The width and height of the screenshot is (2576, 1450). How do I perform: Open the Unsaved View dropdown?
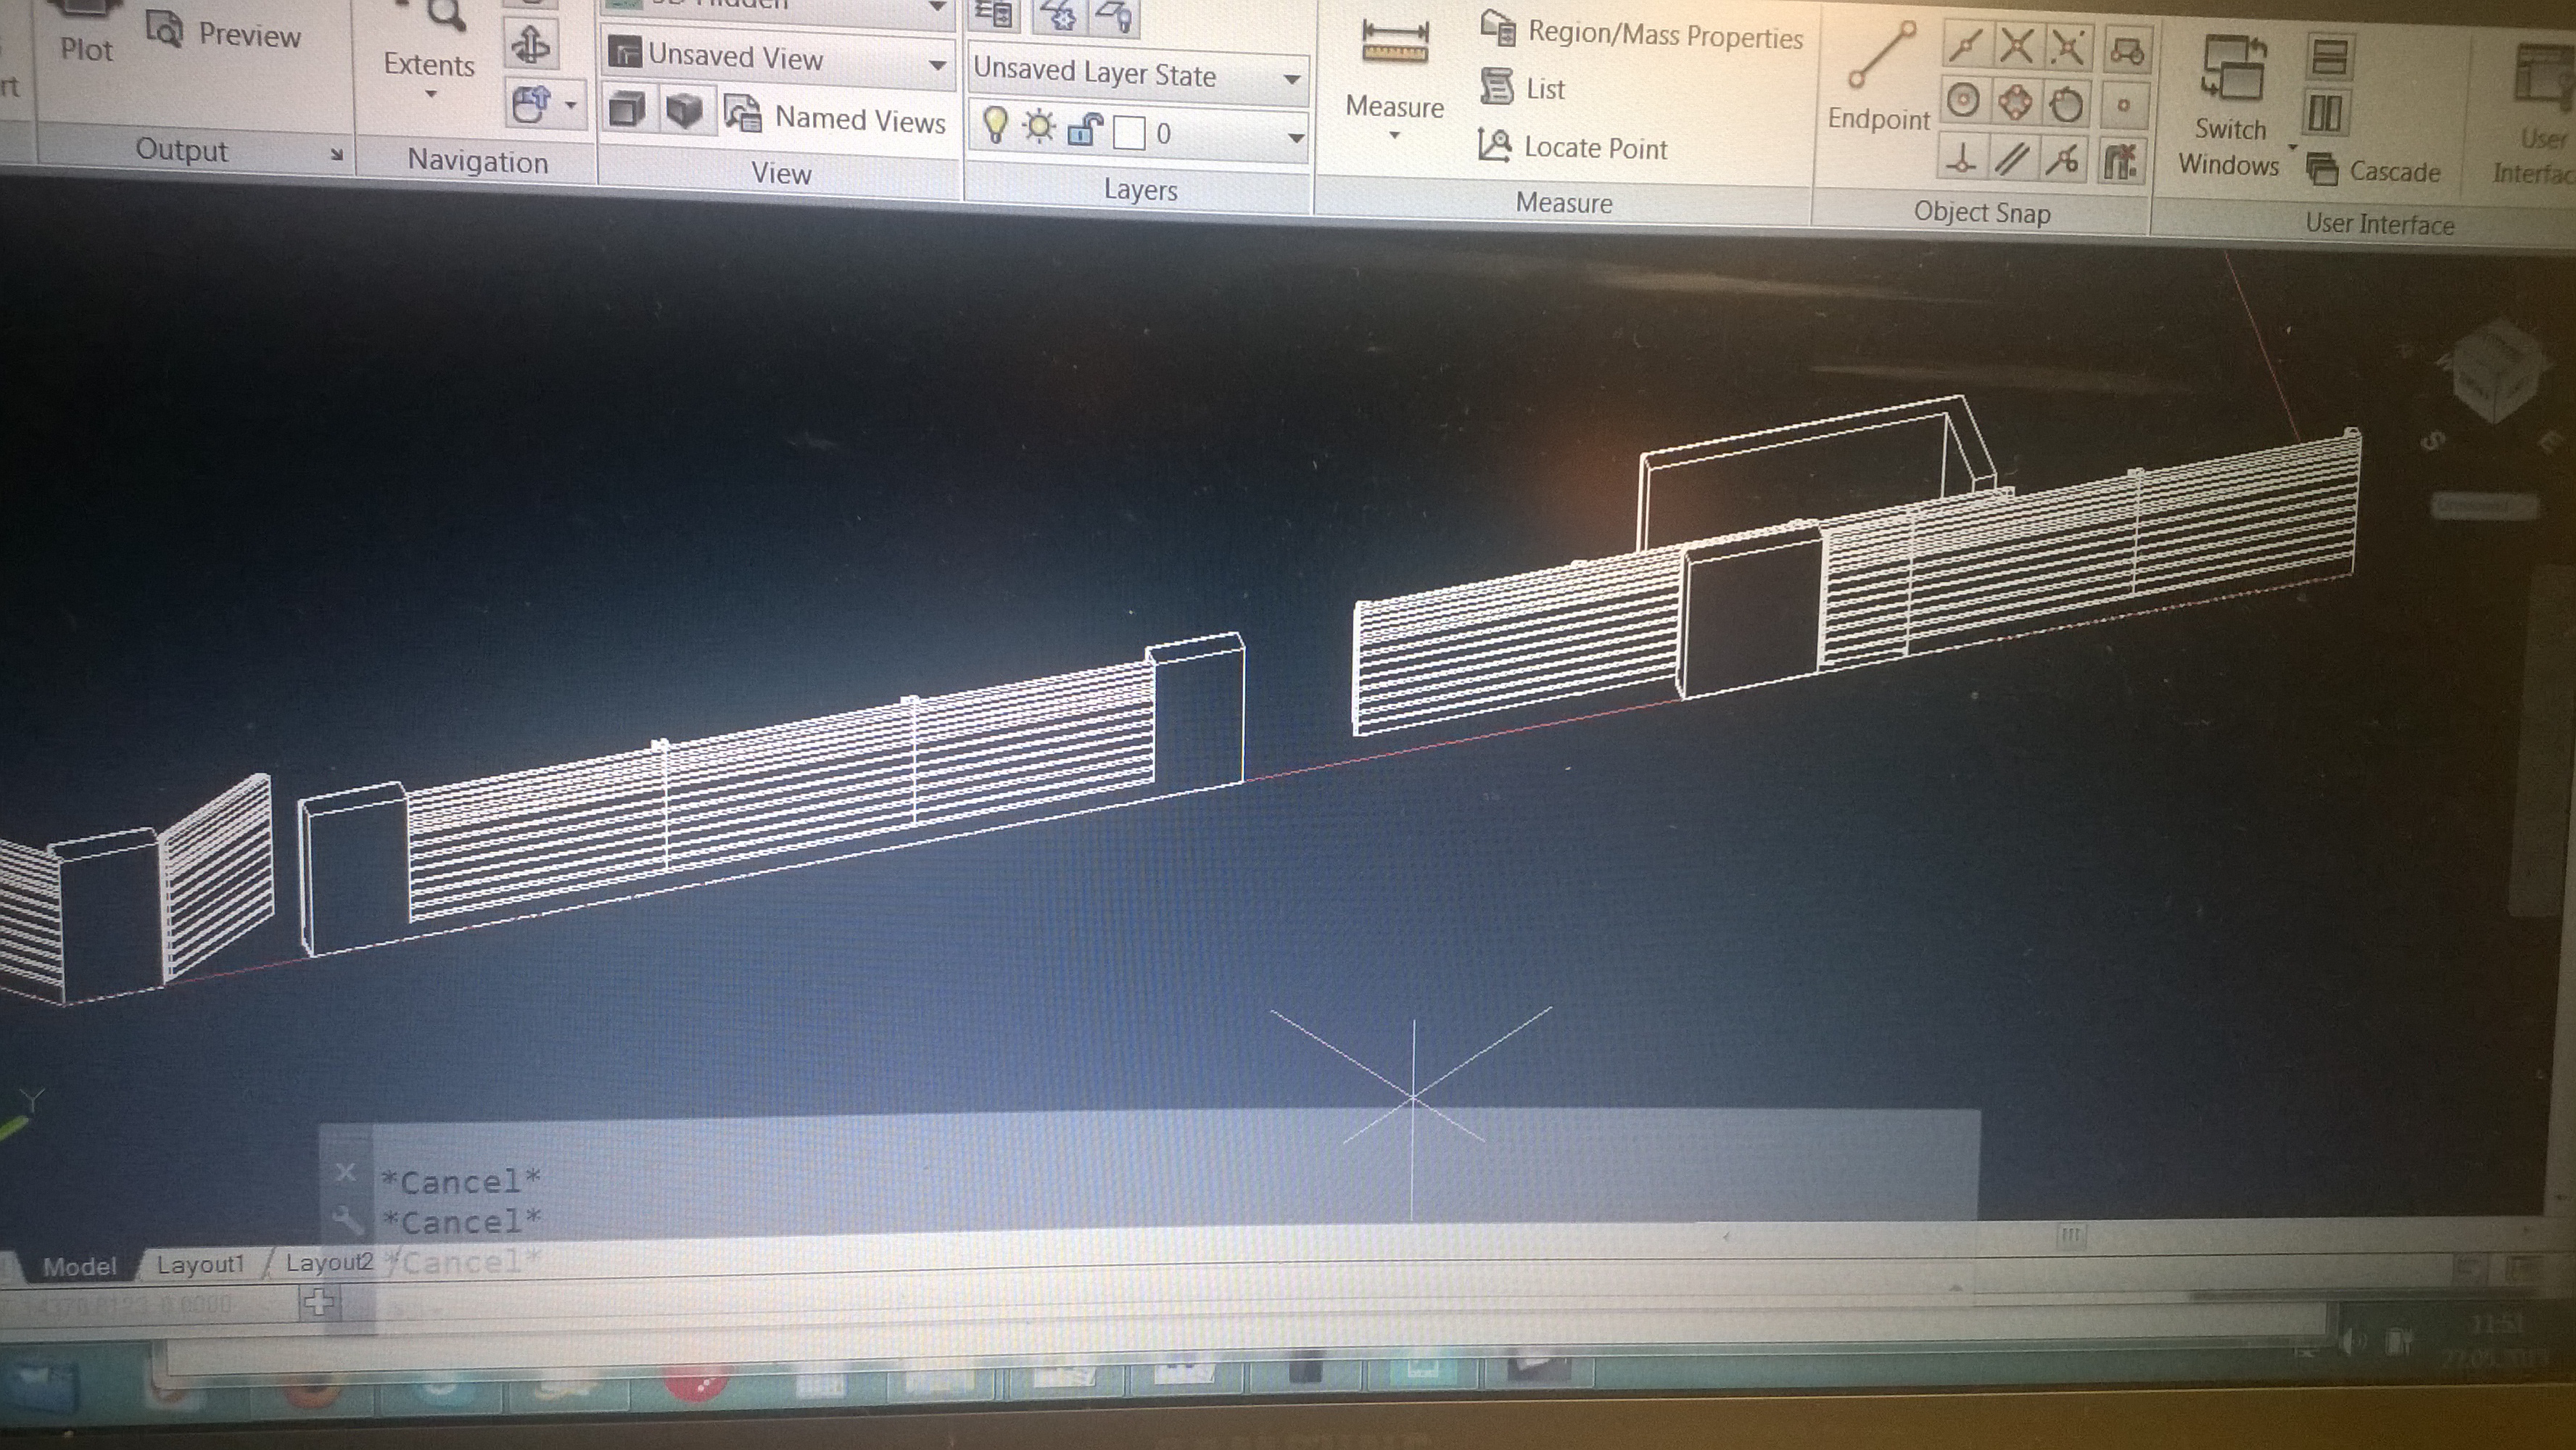936,65
